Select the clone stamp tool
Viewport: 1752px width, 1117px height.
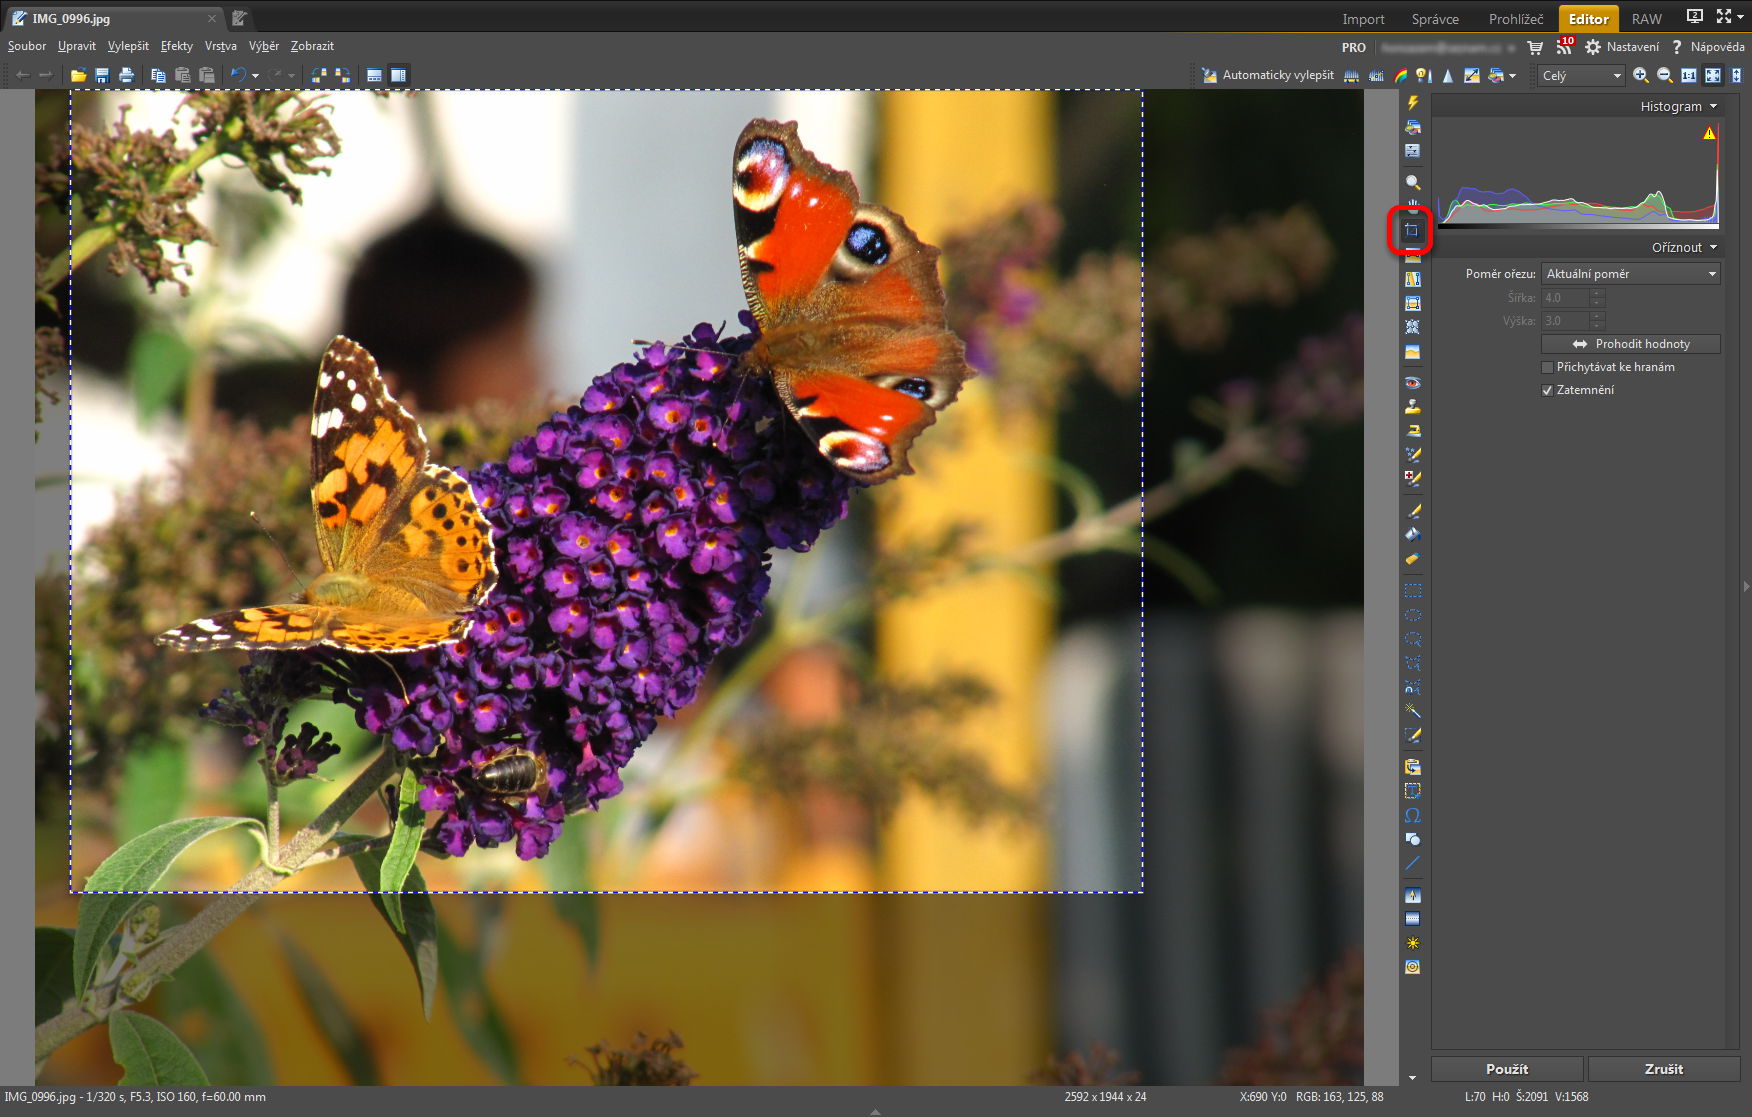1412,407
